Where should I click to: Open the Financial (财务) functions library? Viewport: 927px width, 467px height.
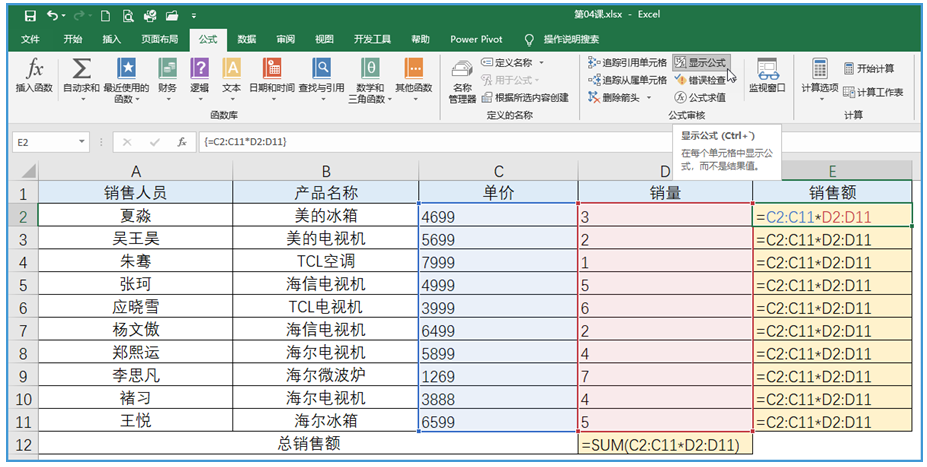point(167,76)
